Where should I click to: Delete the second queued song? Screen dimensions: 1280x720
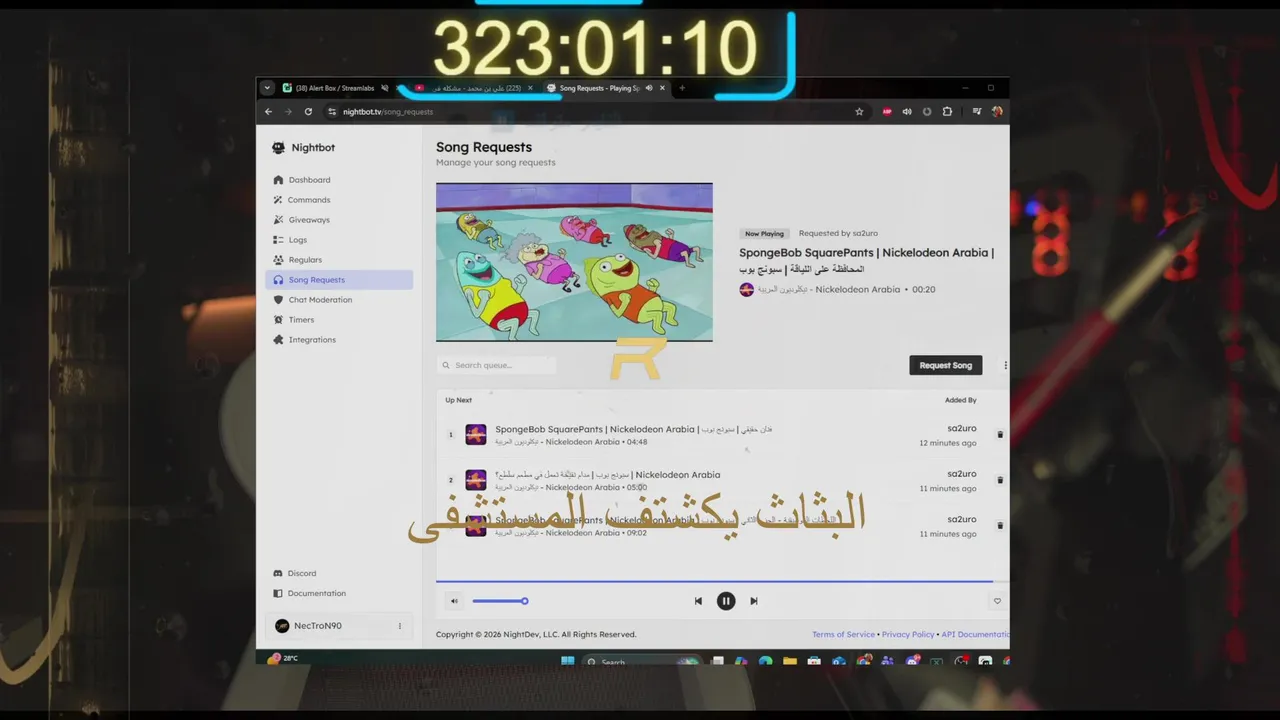pyautogui.click(x=1000, y=480)
